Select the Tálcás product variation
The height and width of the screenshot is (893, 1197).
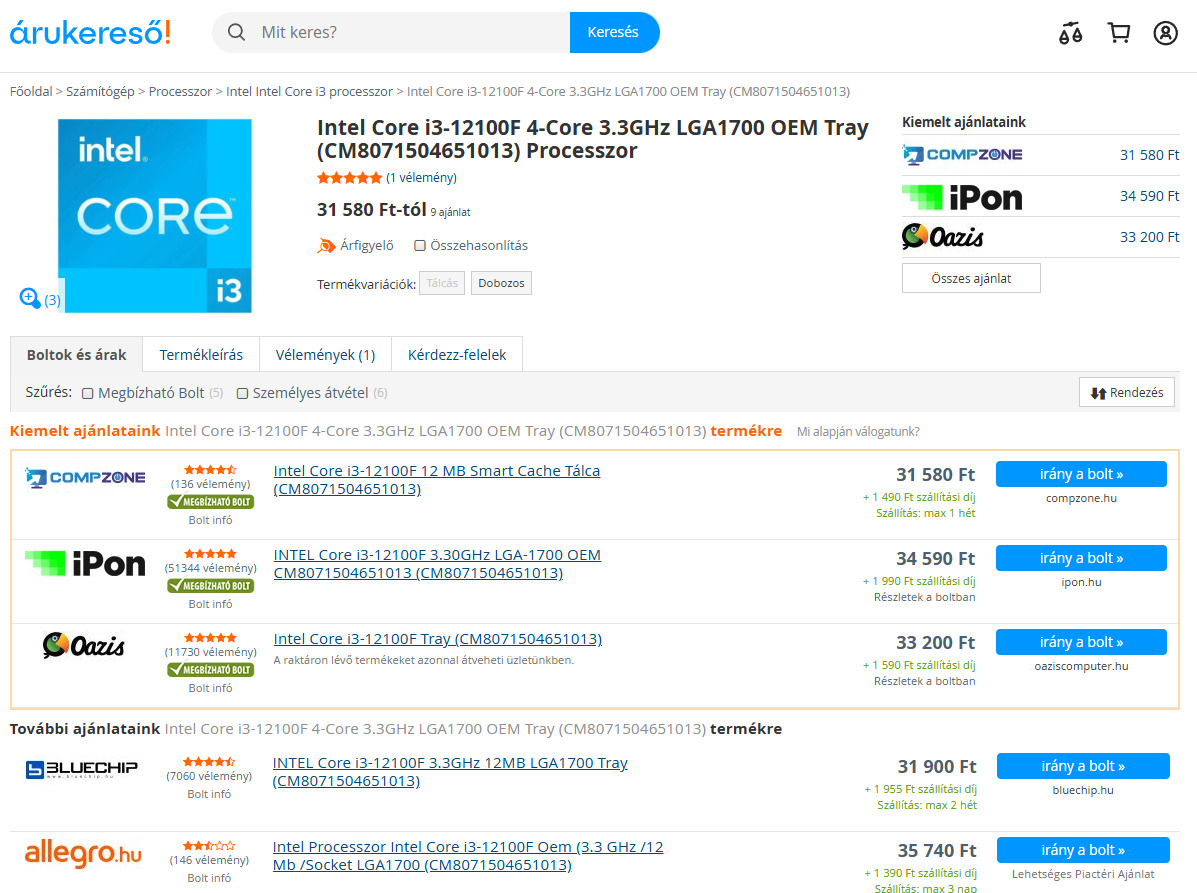442,283
